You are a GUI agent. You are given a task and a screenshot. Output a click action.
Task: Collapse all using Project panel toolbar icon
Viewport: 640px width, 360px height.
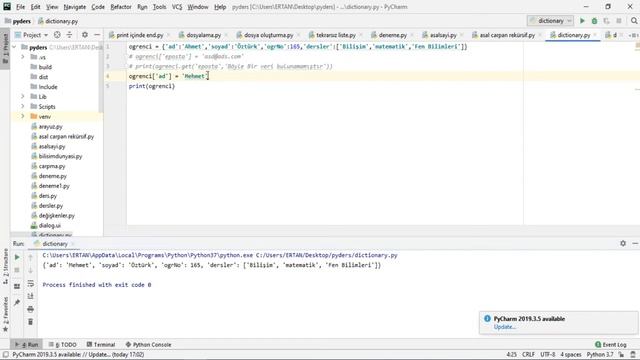click(69, 35)
